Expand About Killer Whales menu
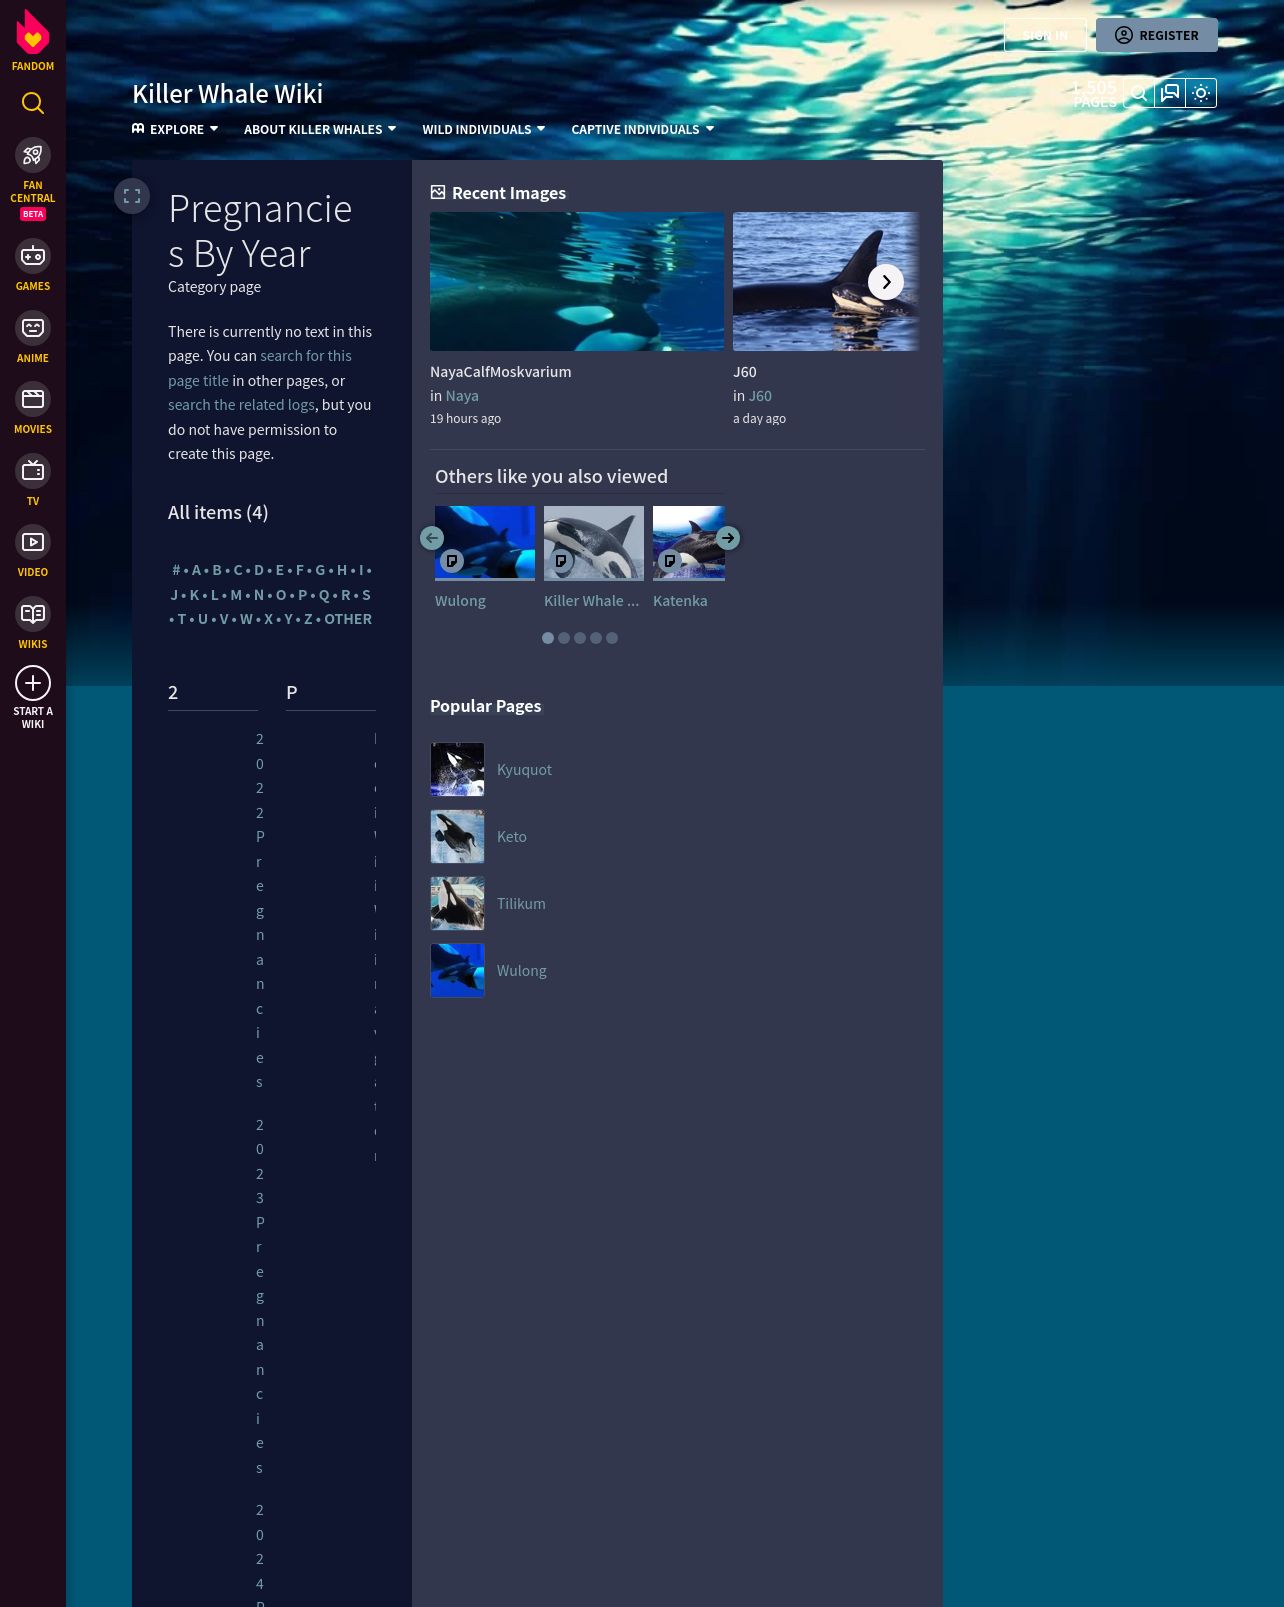This screenshot has width=1284, height=1607. (320, 129)
